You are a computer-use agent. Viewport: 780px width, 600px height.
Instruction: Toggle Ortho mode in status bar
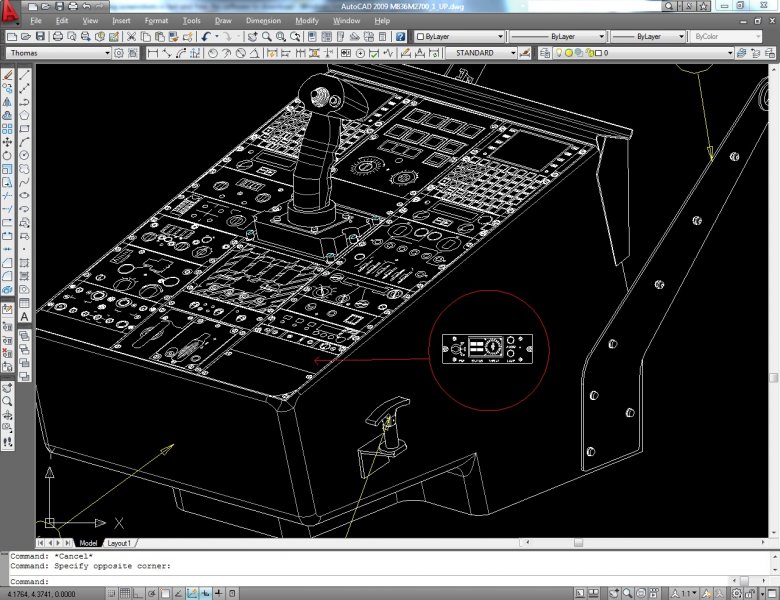point(138,594)
